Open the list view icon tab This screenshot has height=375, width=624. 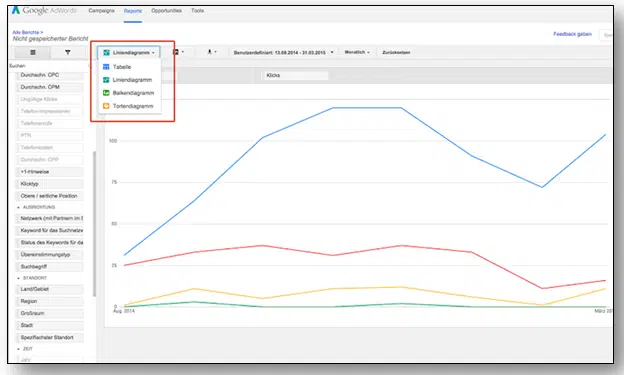(x=33, y=53)
